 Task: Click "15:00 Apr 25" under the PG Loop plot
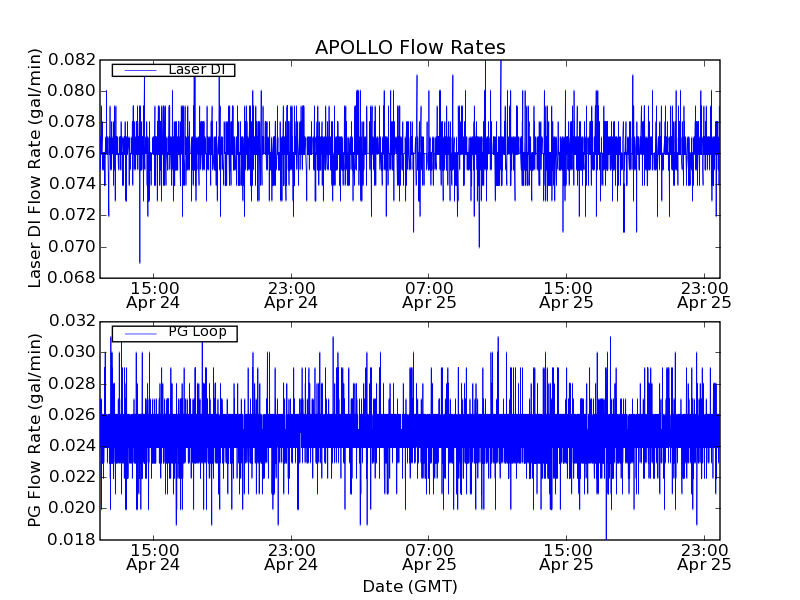coord(566,557)
